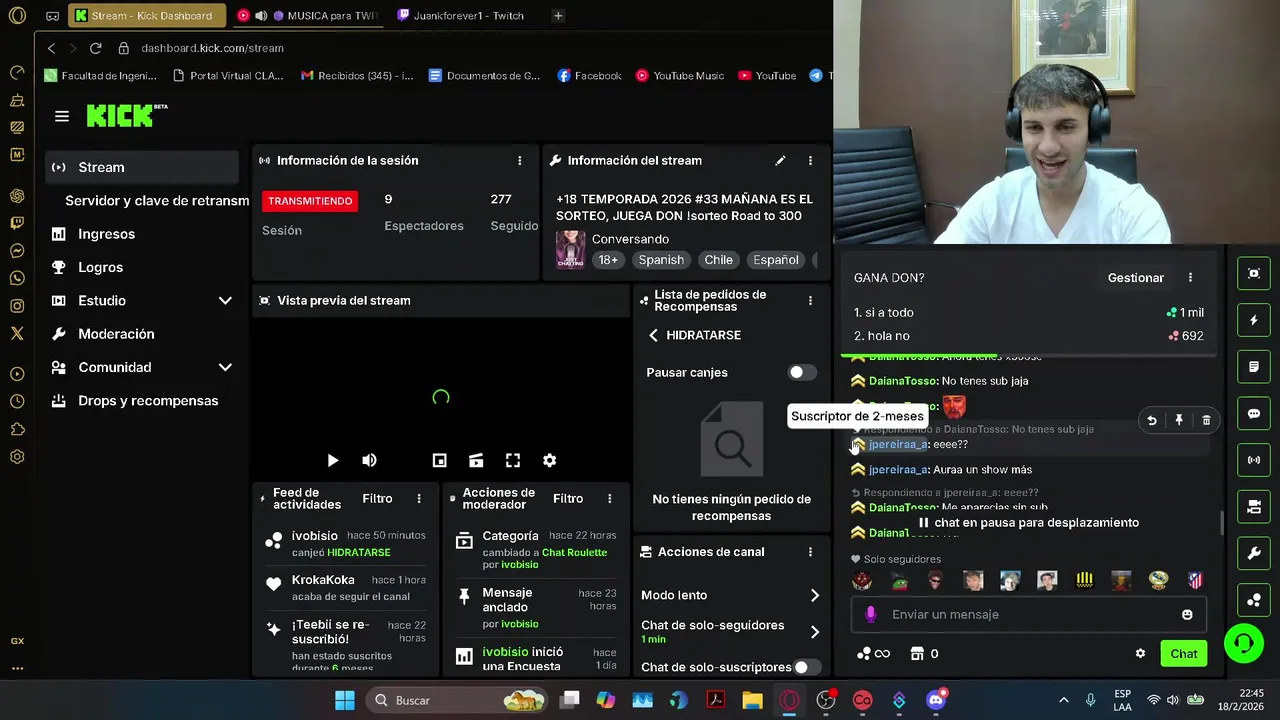Reload the browser page
The image size is (1280, 720).
pos(95,48)
